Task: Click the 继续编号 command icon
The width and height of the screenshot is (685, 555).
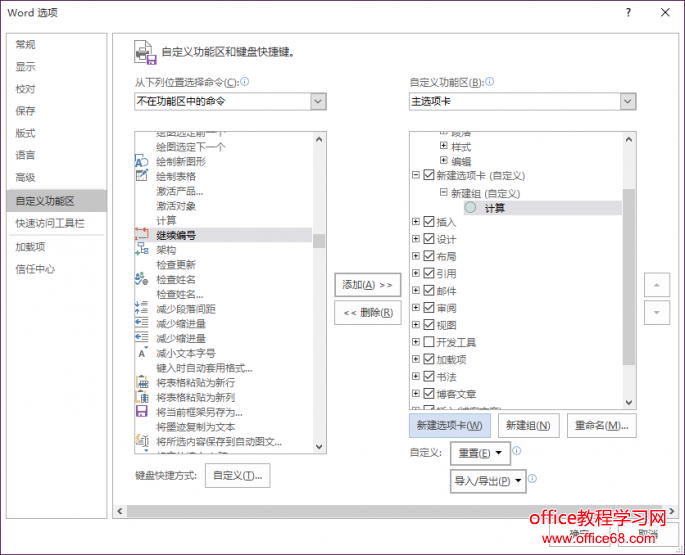Action: (x=142, y=235)
